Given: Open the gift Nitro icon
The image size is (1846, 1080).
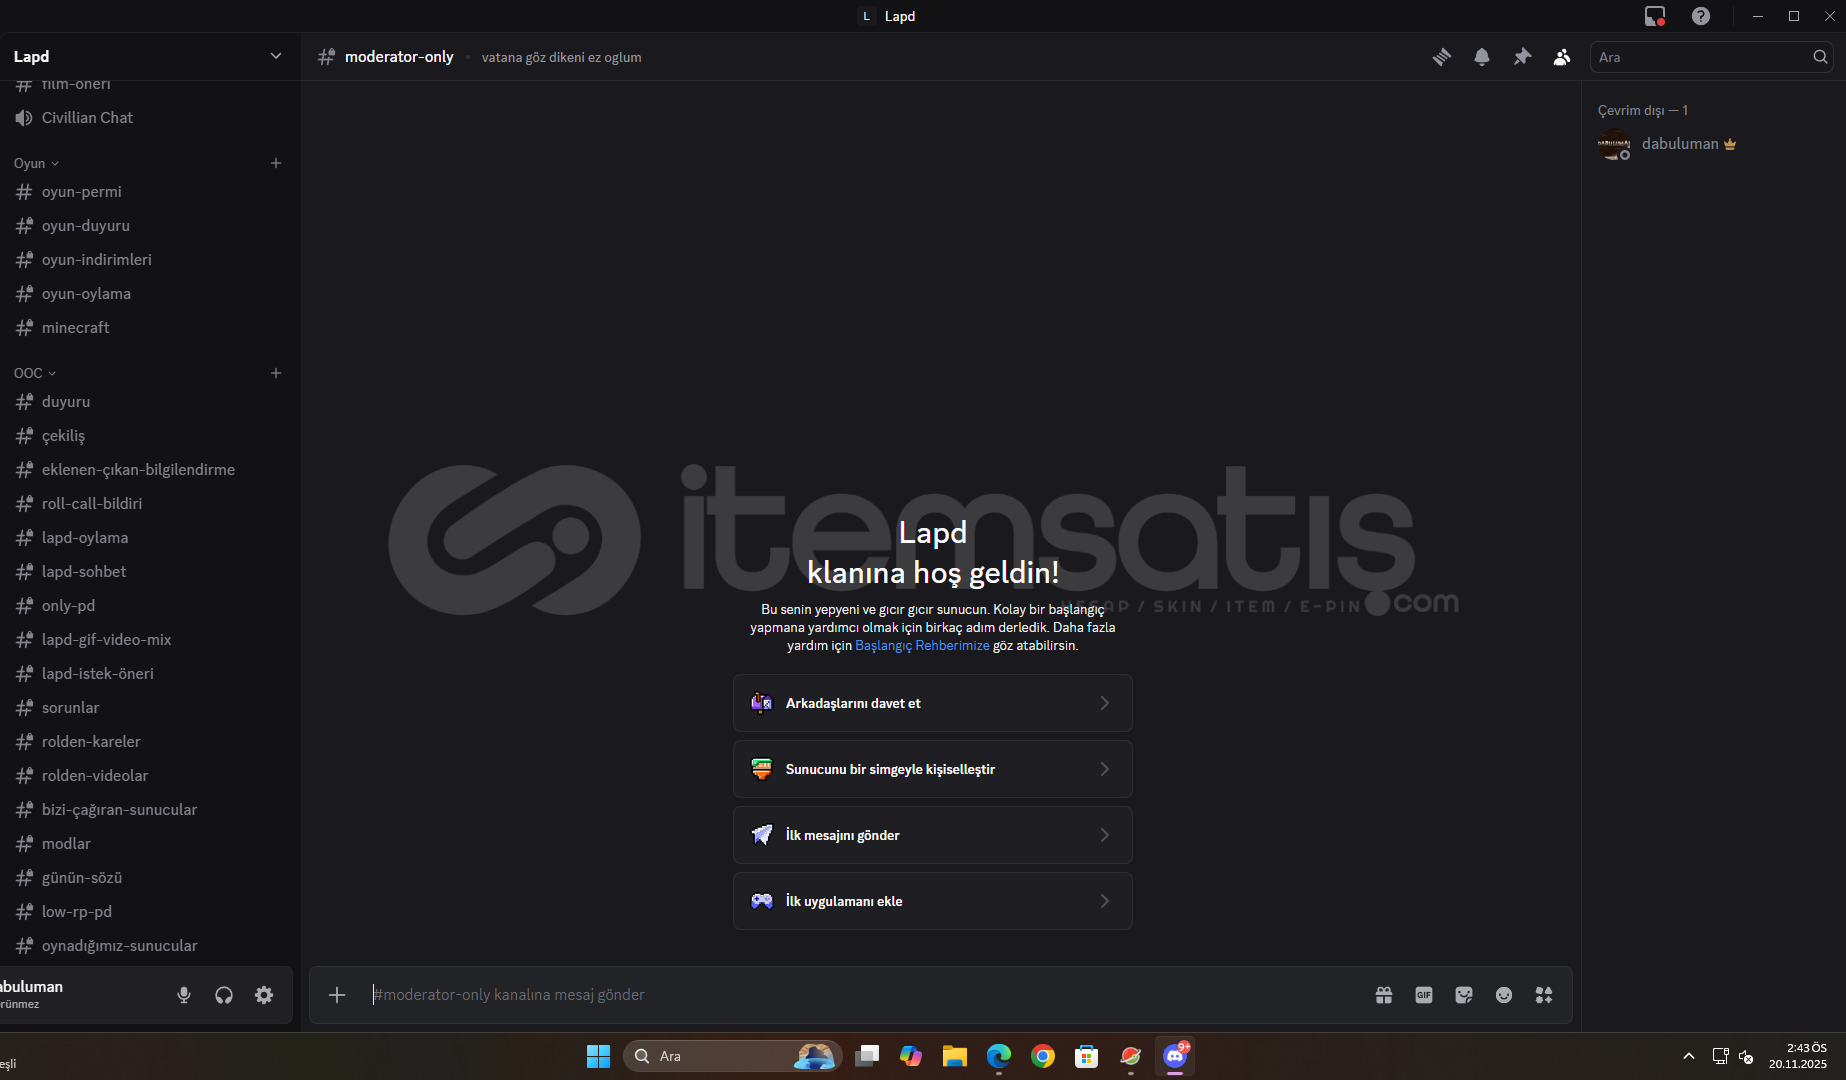Looking at the screenshot, I should (1384, 995).
